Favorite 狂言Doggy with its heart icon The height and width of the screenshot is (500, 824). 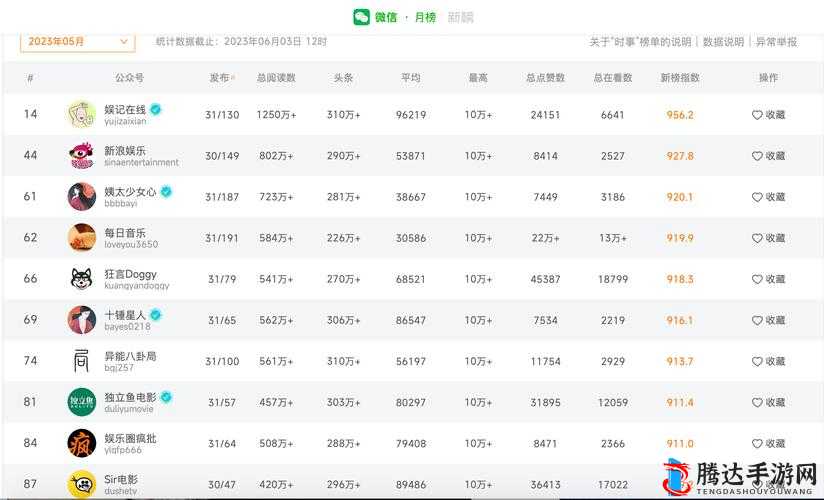(x=757, y=279)
